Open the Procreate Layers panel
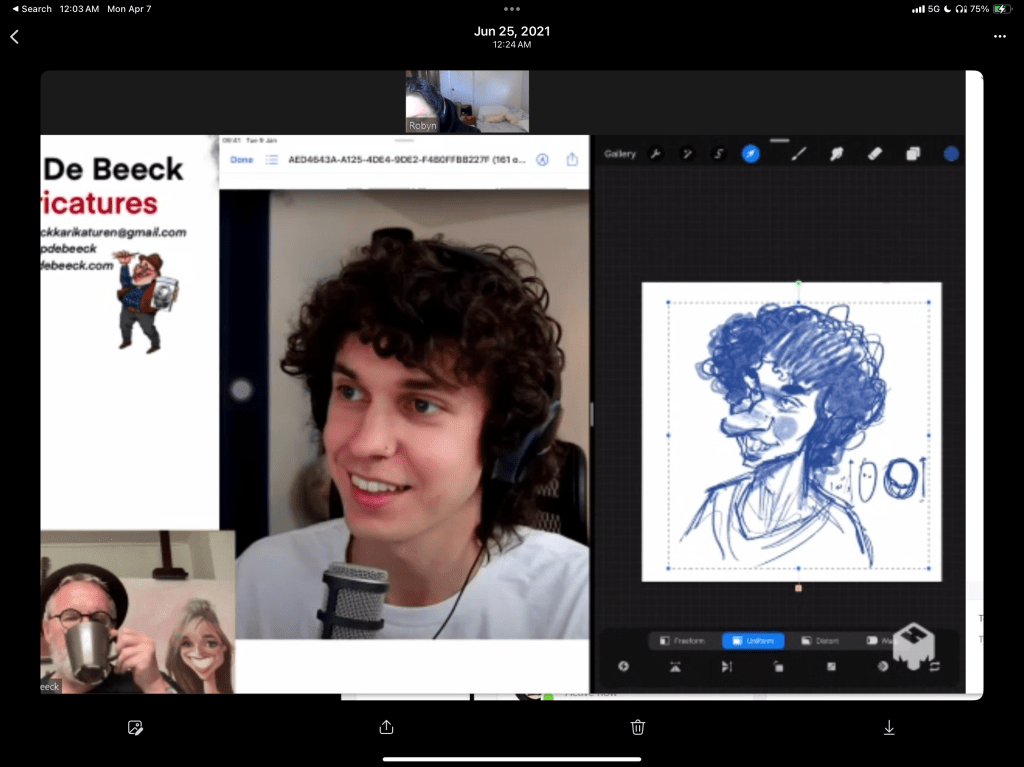Image resolution: width=1024 pixels, height=767 pixels. click(913, 154)
